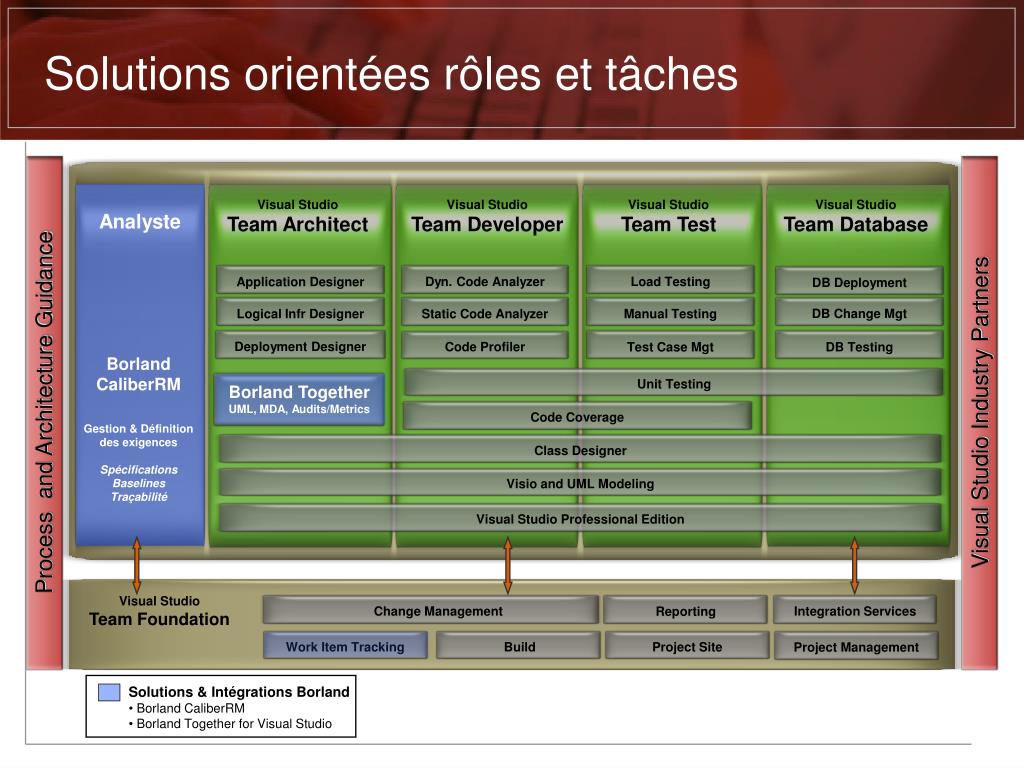Select the Logical Infr Designer box
This screenshot has height=768, width=1024.
tap(300, 313)
